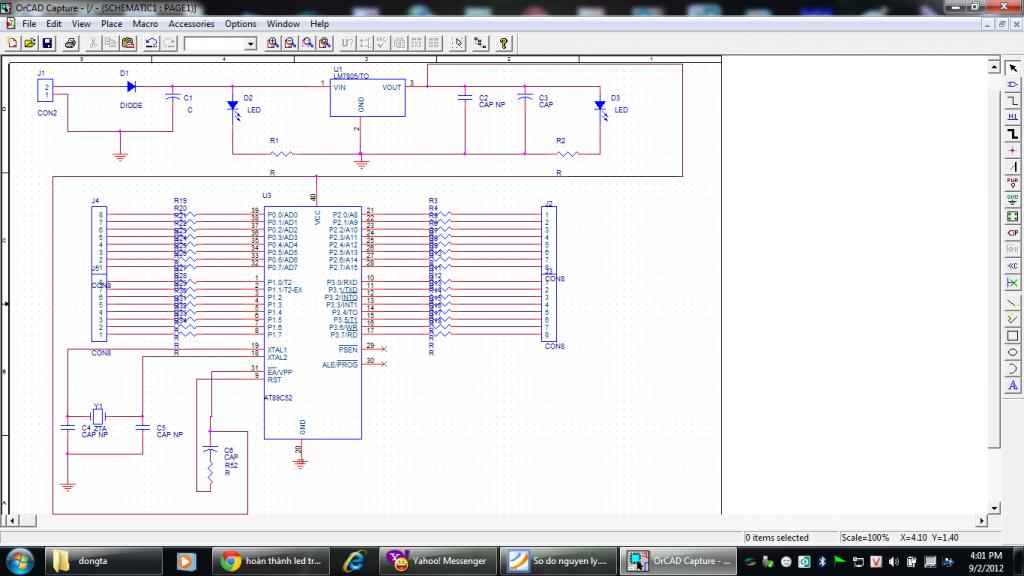Expand the part selection combo box
Screen dimensions: 1024x576
(250, 44)
